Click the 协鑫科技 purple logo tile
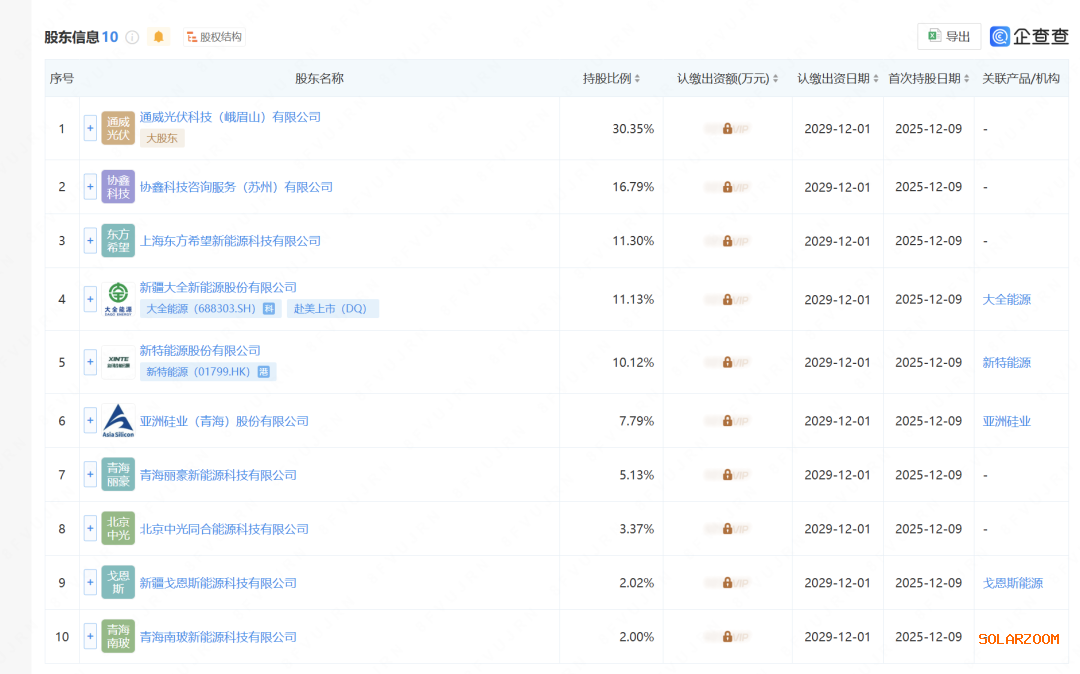This screenshot has height=674, width=1080. coord(118,187)
